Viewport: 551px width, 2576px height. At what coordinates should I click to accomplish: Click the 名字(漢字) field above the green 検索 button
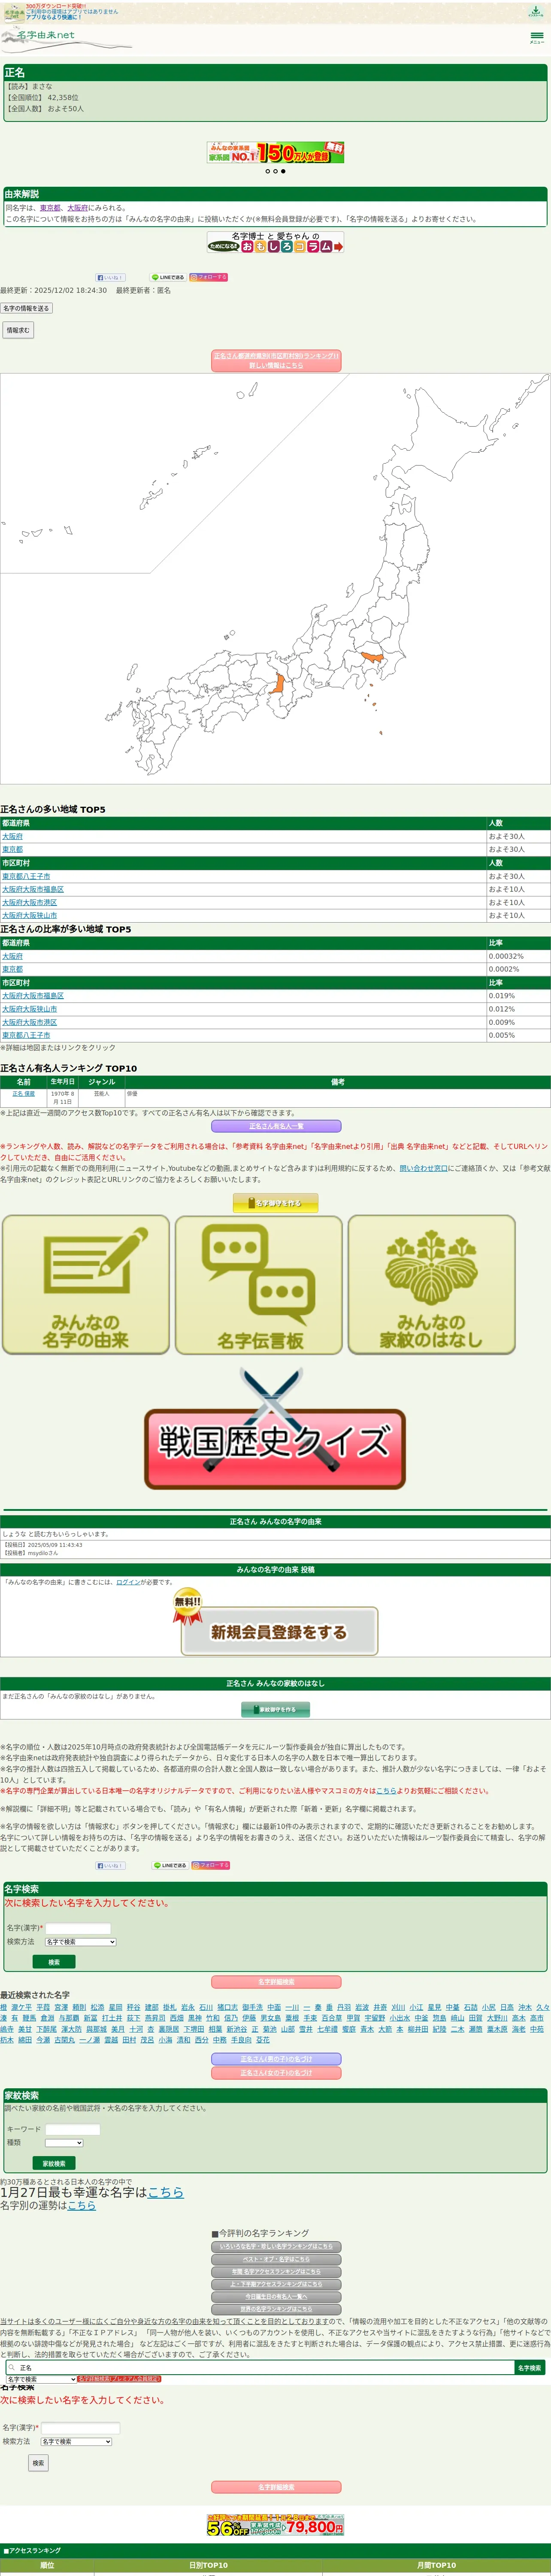pyautogui.click(x=78, y=1928)
